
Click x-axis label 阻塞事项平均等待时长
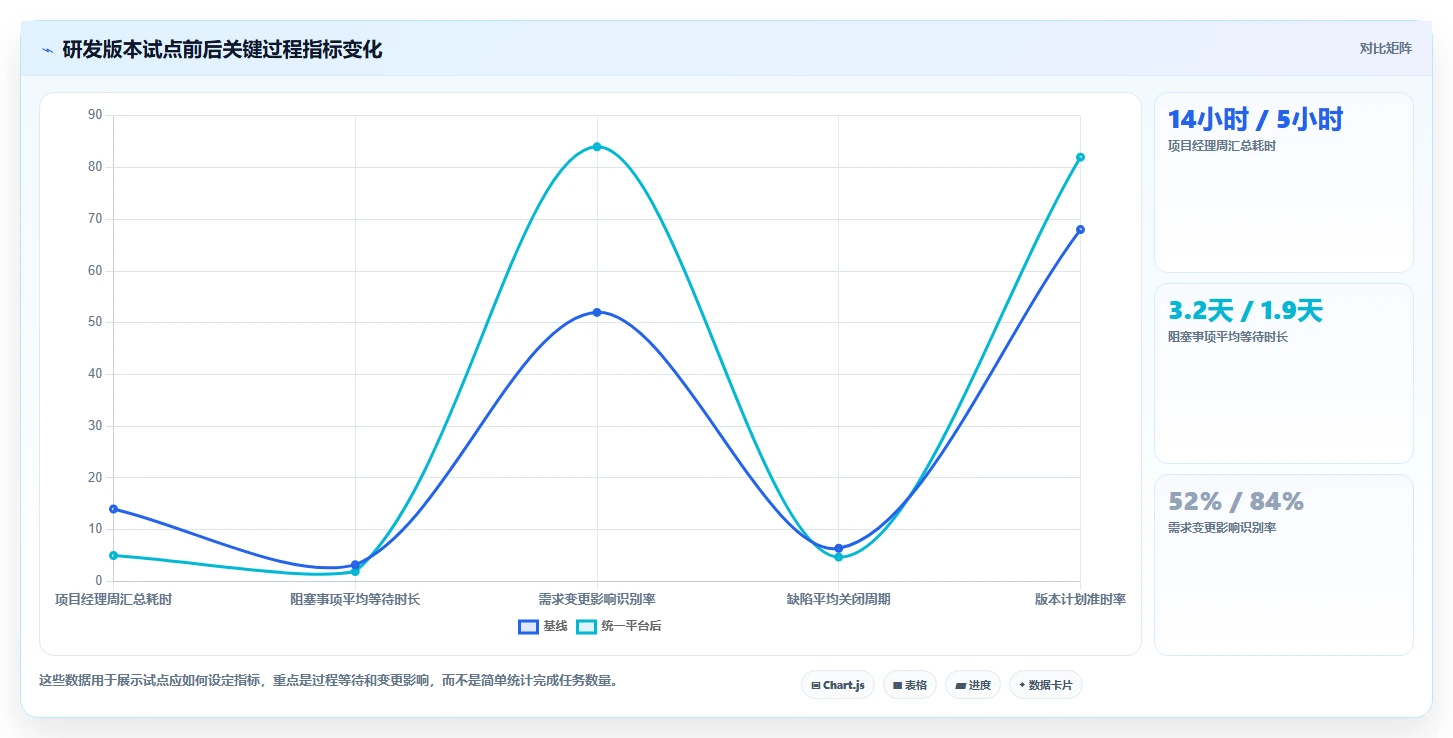coord(355,599)
